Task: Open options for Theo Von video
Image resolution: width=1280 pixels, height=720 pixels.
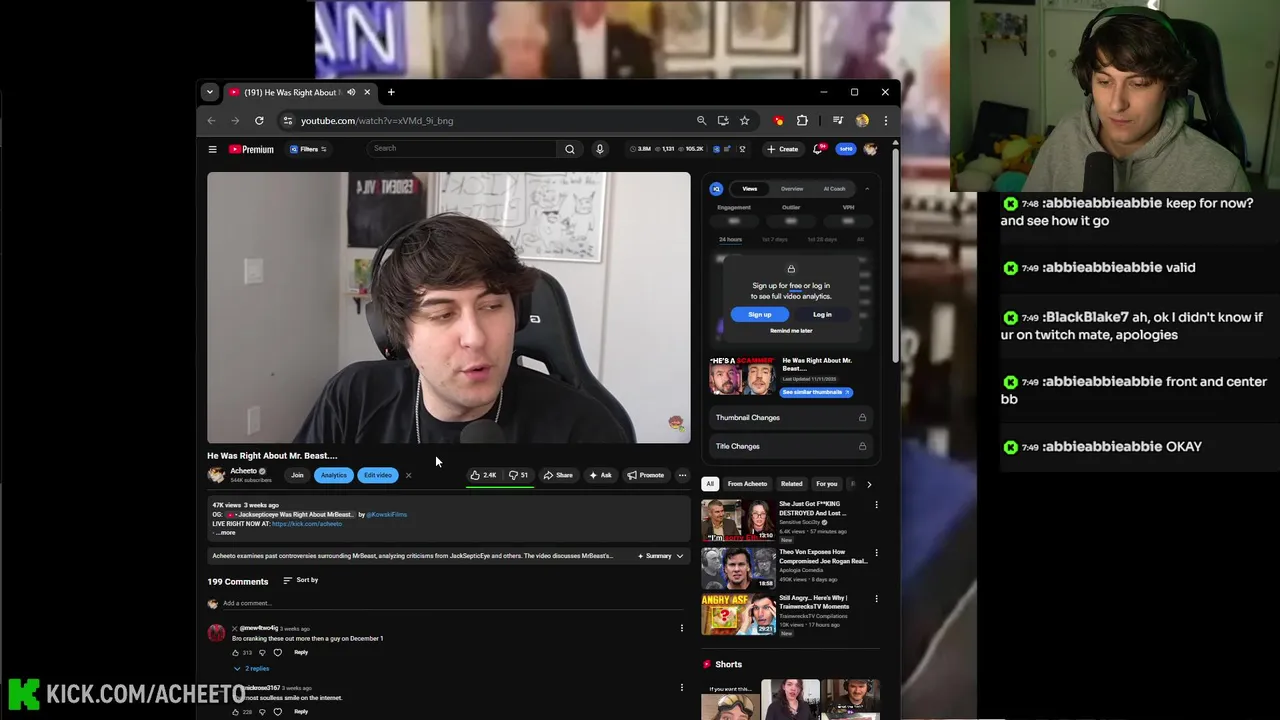Action: 876,552
